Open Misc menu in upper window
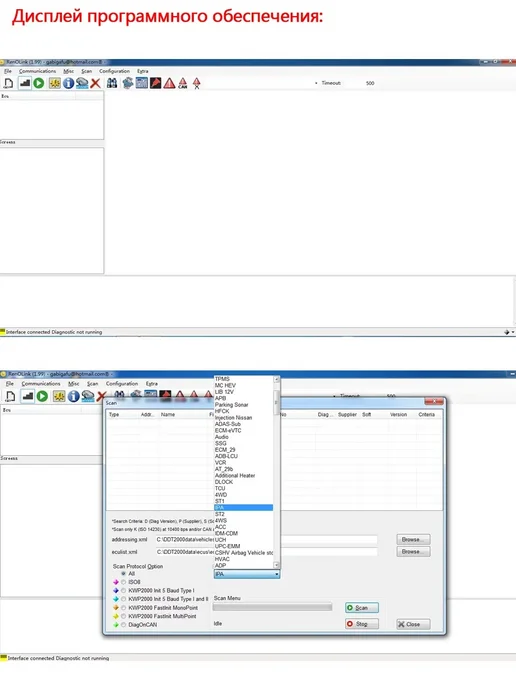Screen dimensions: 516x688 68,71
